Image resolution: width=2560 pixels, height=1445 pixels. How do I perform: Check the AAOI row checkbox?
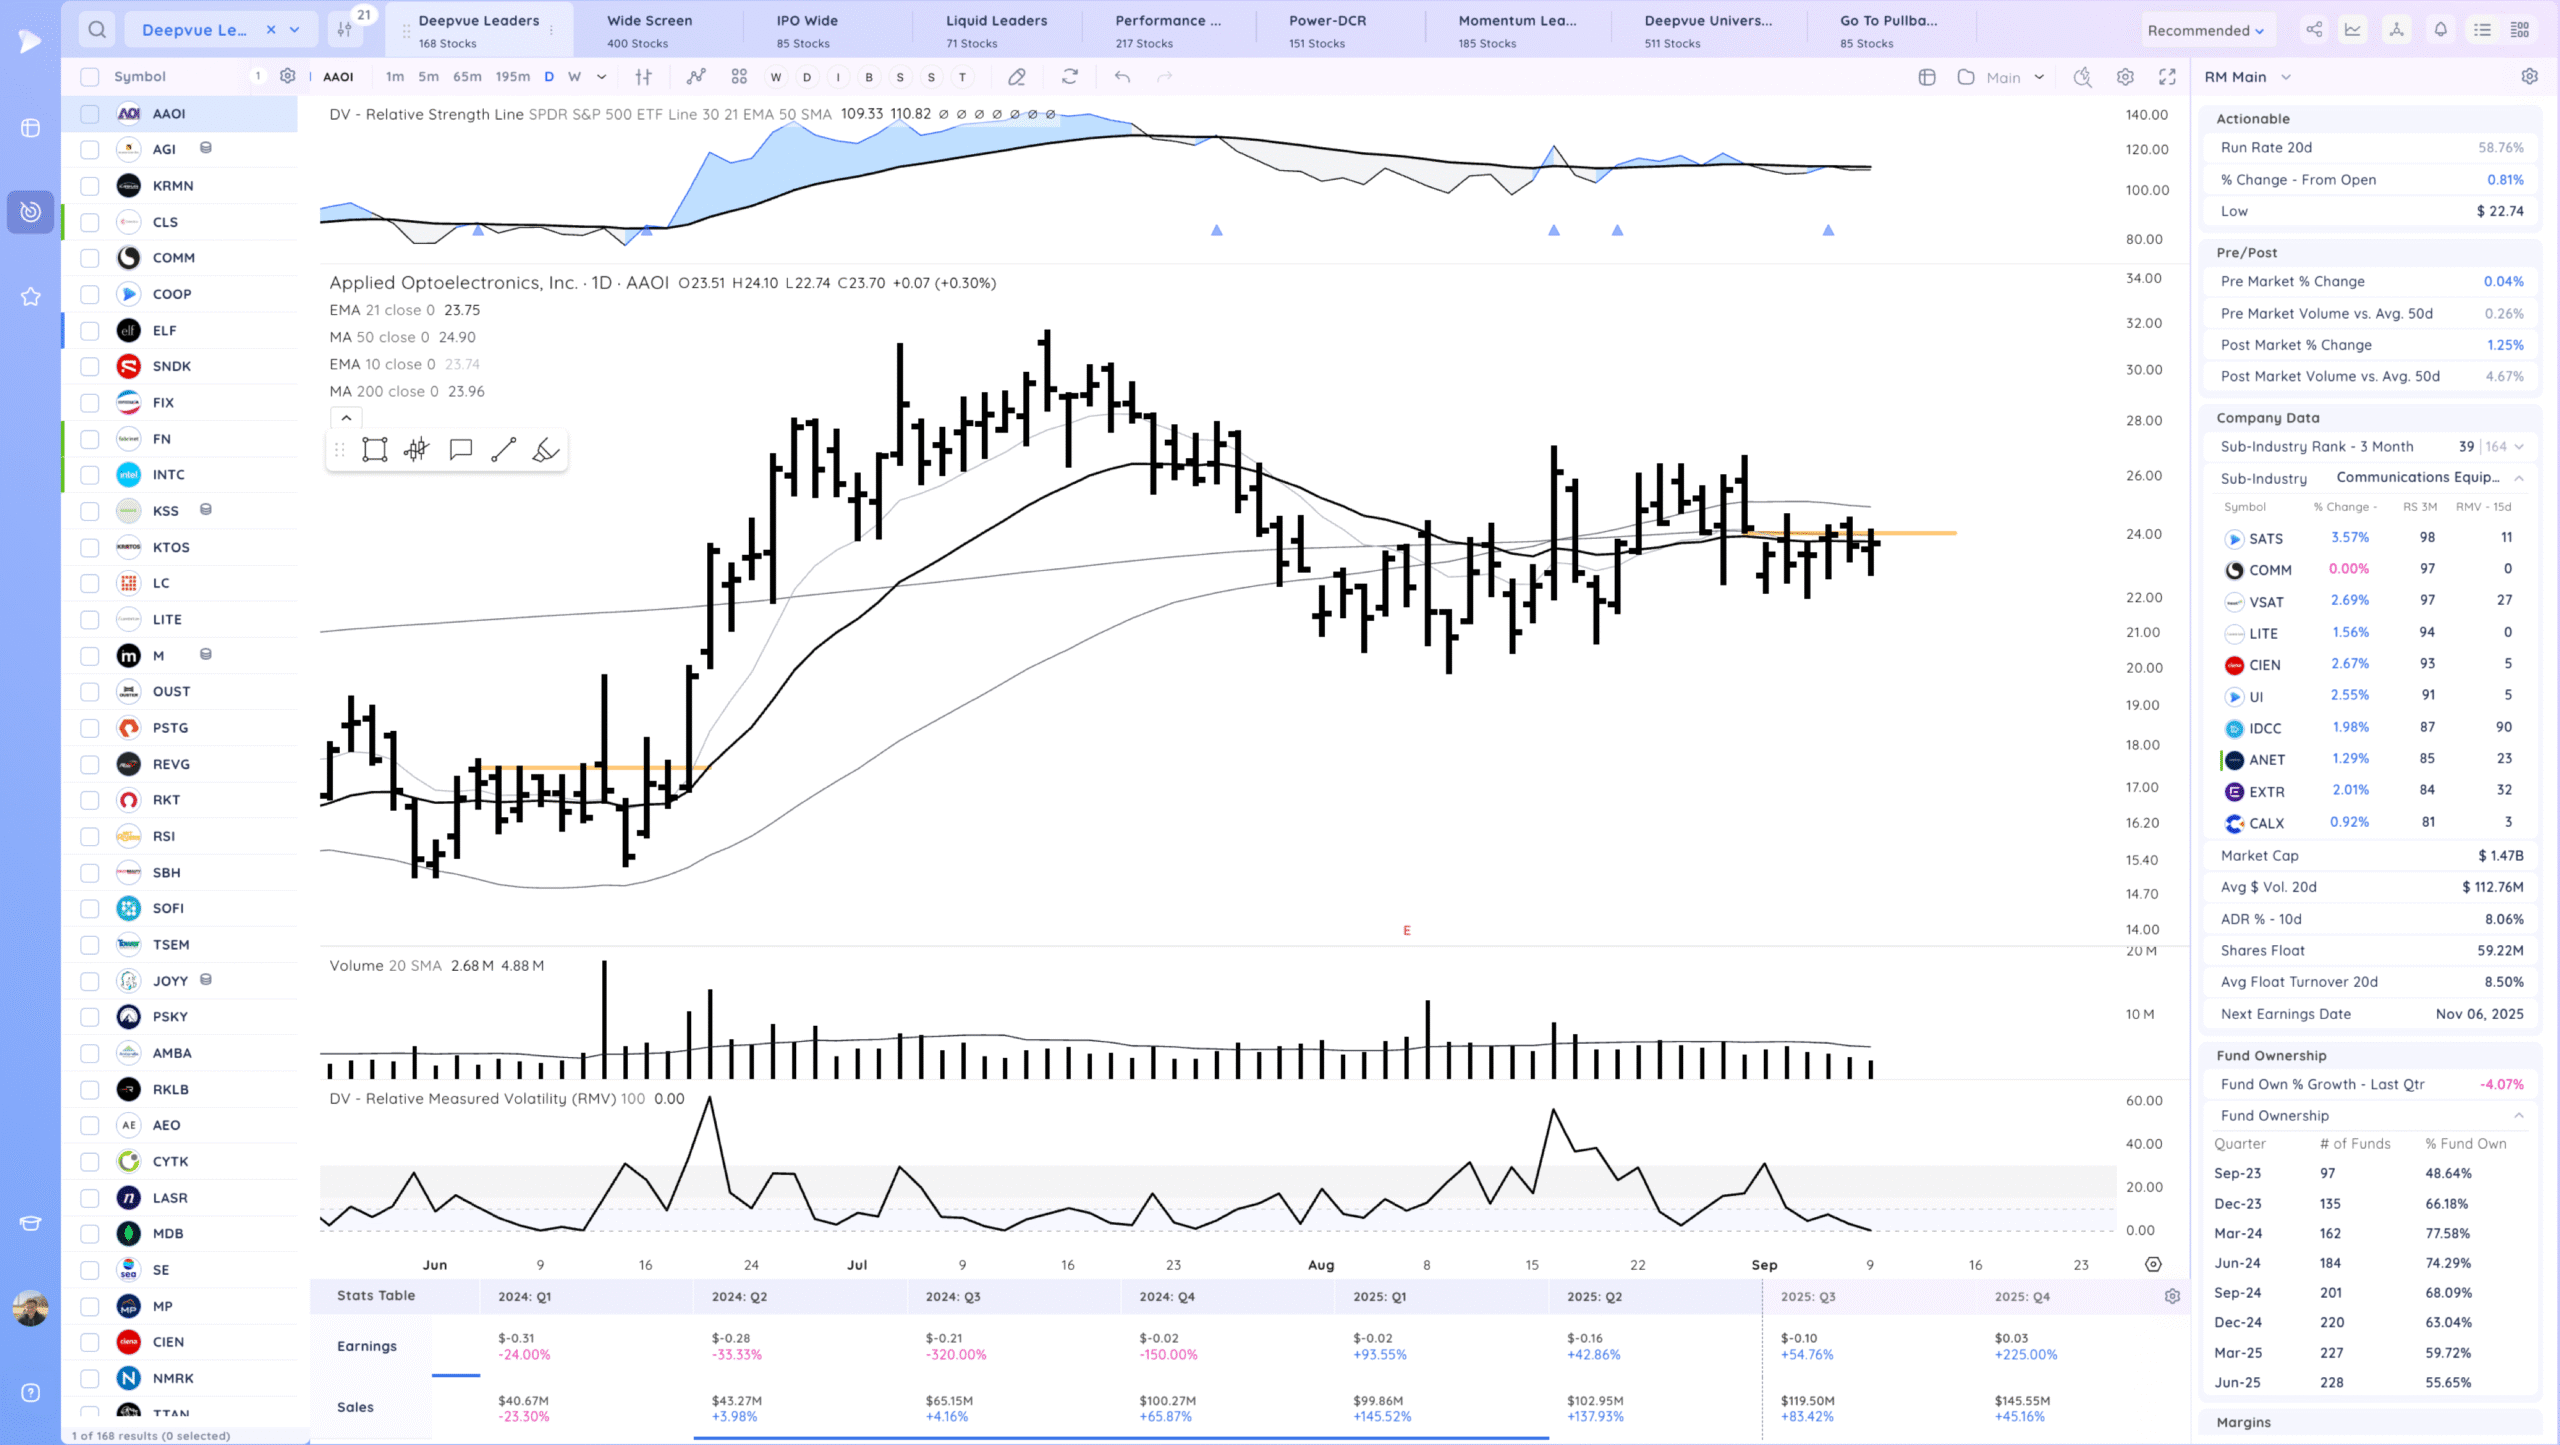coord(90,114)
